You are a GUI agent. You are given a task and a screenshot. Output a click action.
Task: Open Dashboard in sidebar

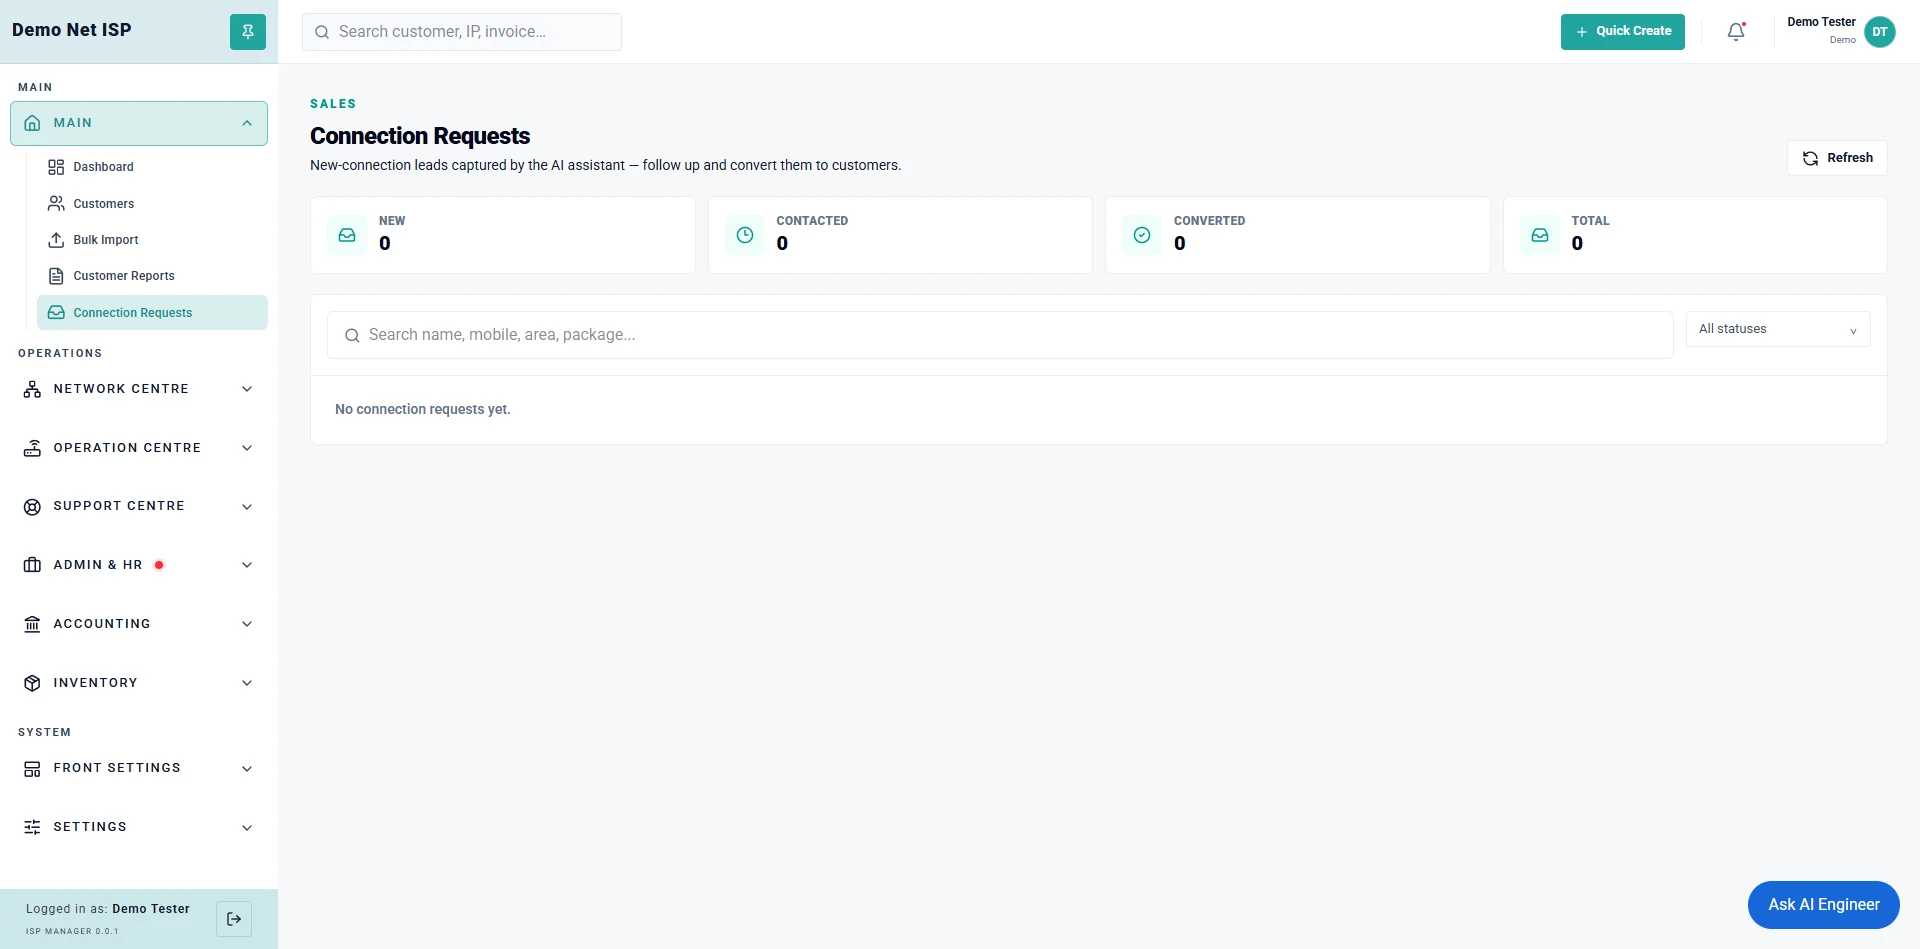152,167
